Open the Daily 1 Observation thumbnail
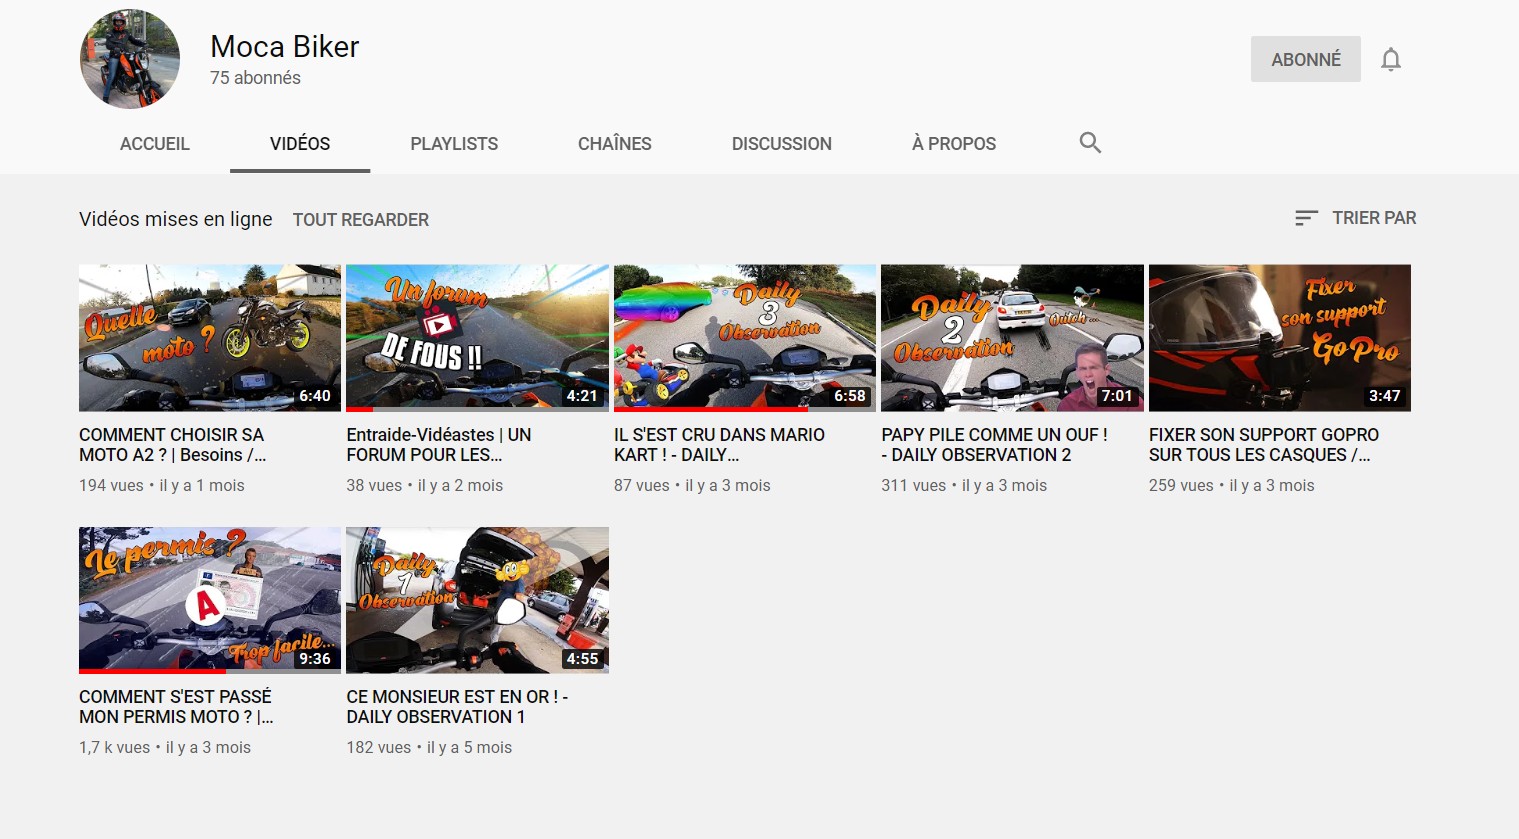1519x839 pixels. (x=477, y=600)
